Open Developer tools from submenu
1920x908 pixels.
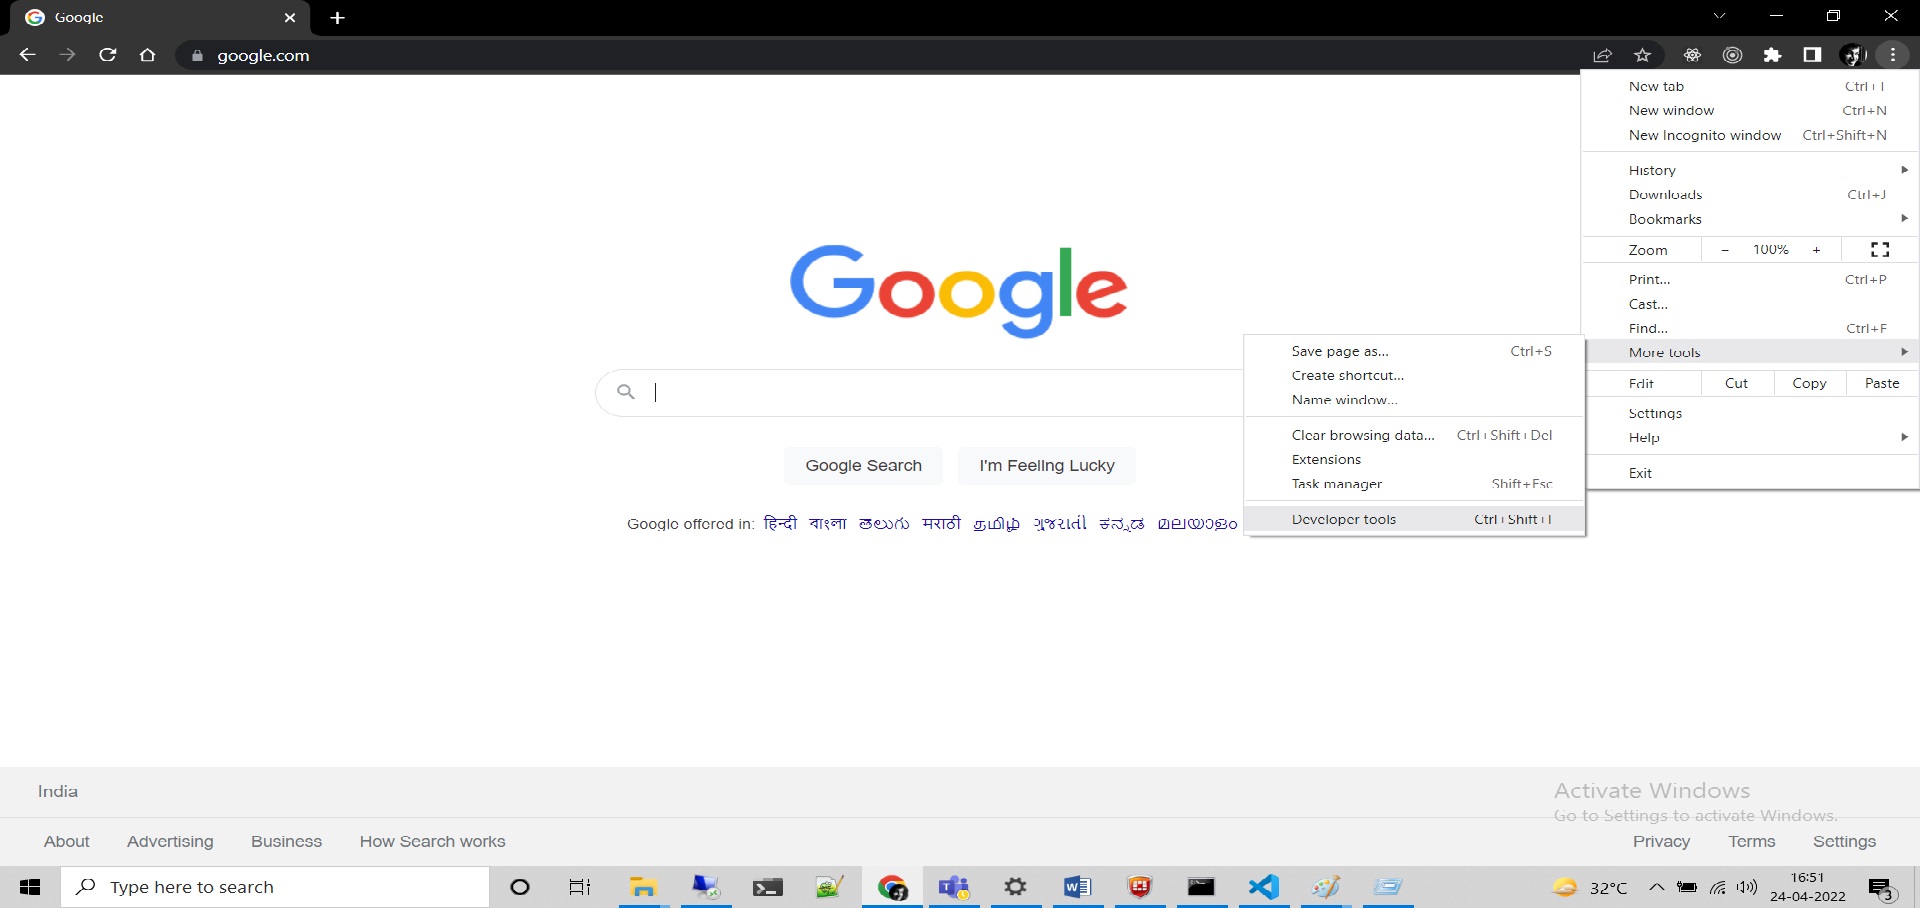[1415, 519]
